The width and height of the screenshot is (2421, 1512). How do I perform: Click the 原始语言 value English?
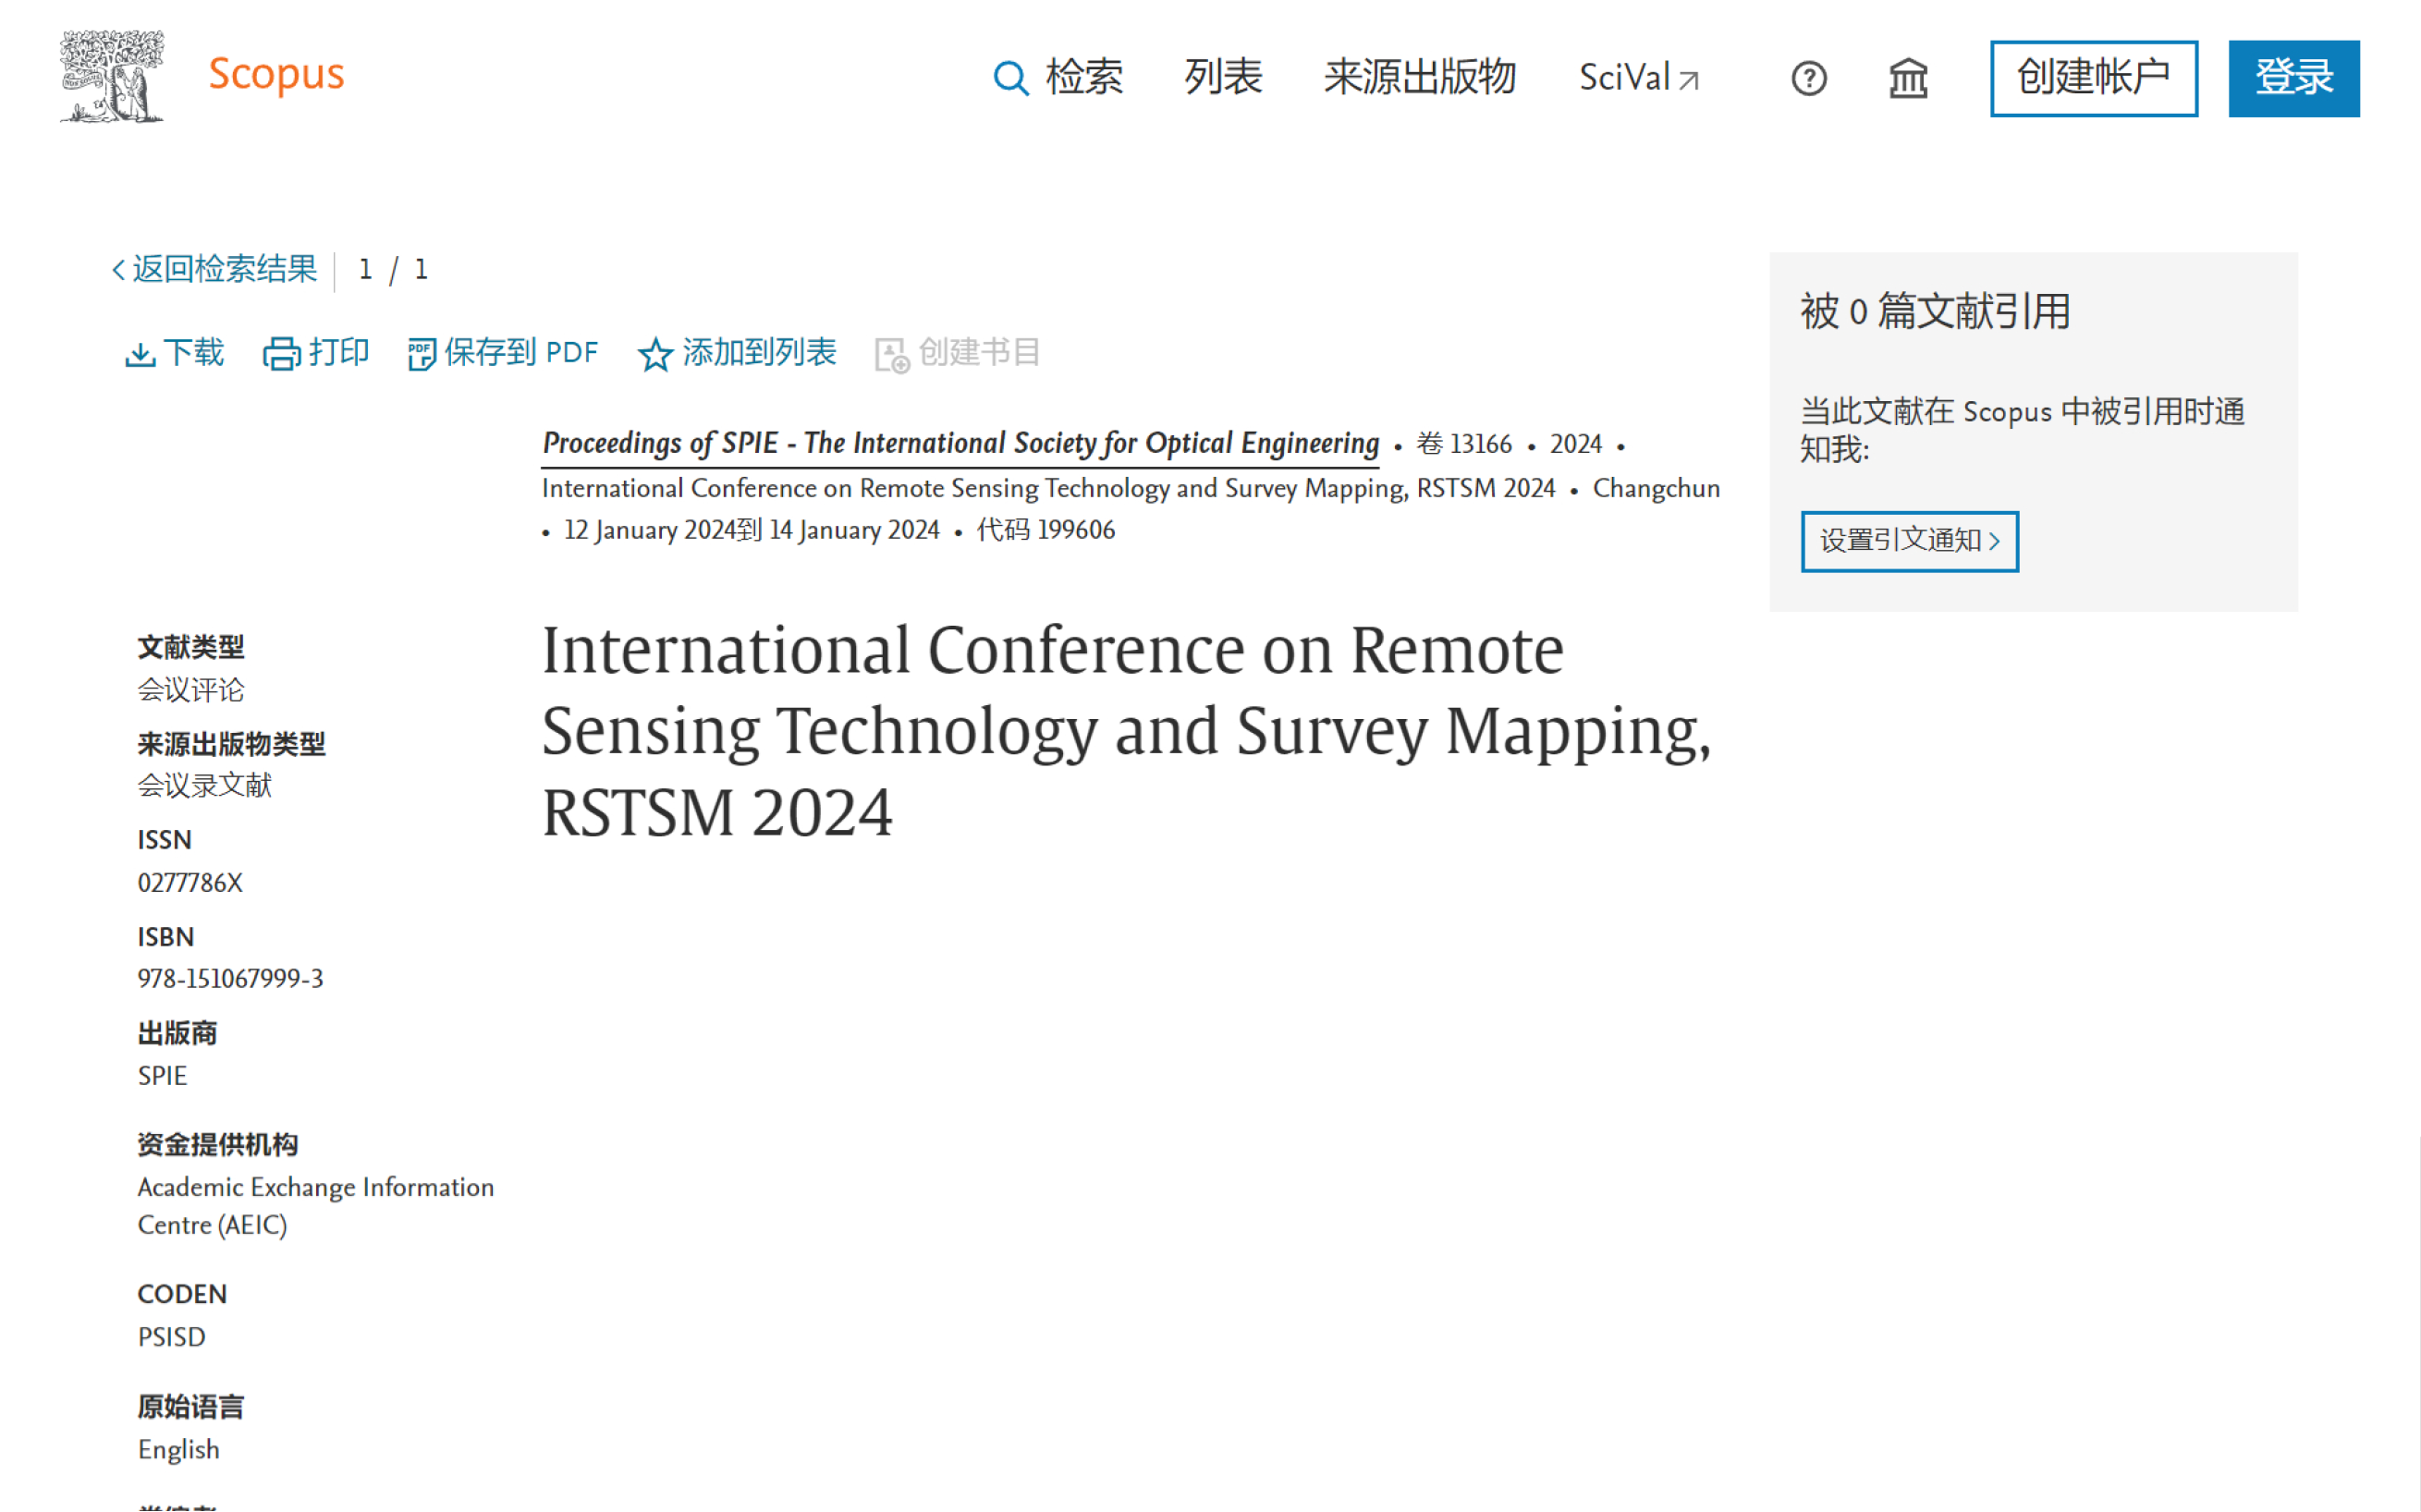click(178, 1450)
